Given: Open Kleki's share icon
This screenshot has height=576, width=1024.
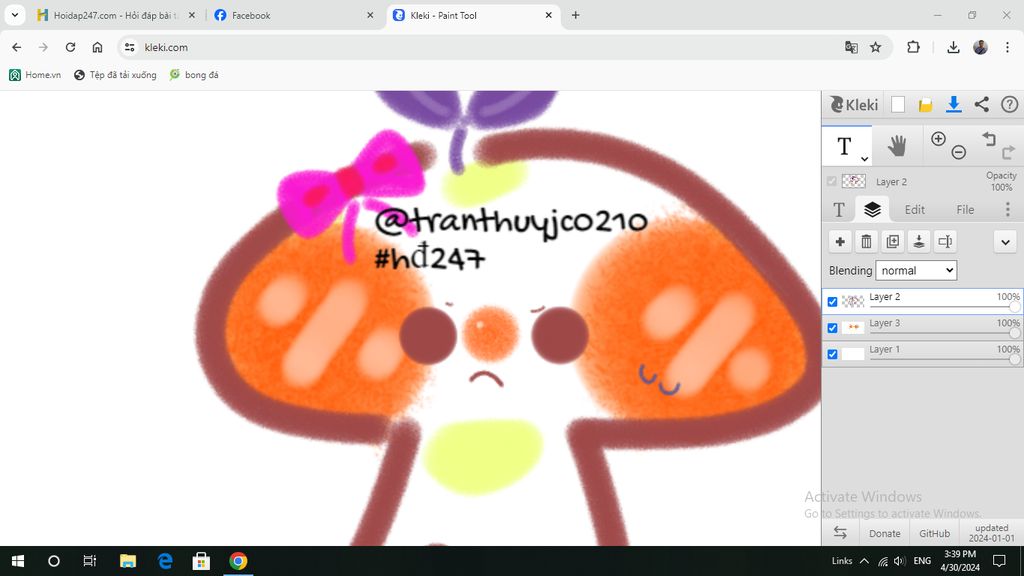Looking at the screenshot, I should click(982, 104).
